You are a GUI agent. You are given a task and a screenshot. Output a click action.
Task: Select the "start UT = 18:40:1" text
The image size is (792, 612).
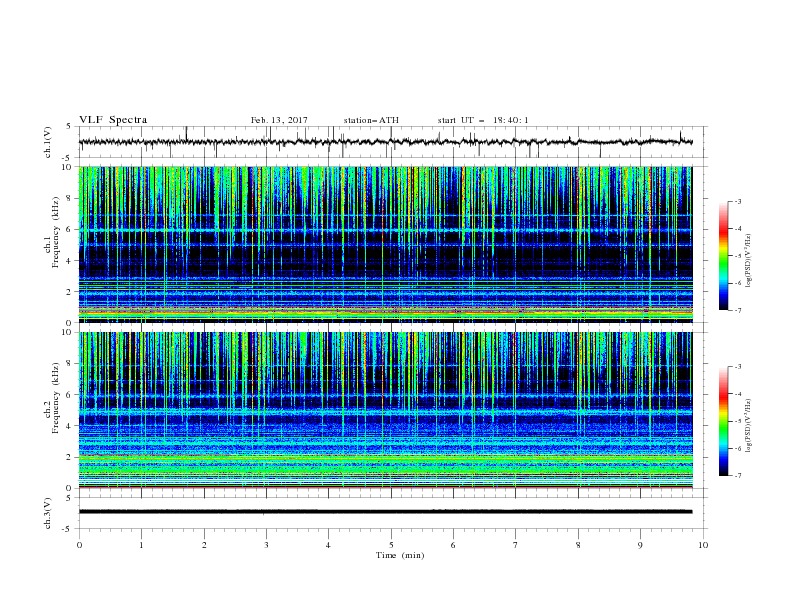pos(483,120)
